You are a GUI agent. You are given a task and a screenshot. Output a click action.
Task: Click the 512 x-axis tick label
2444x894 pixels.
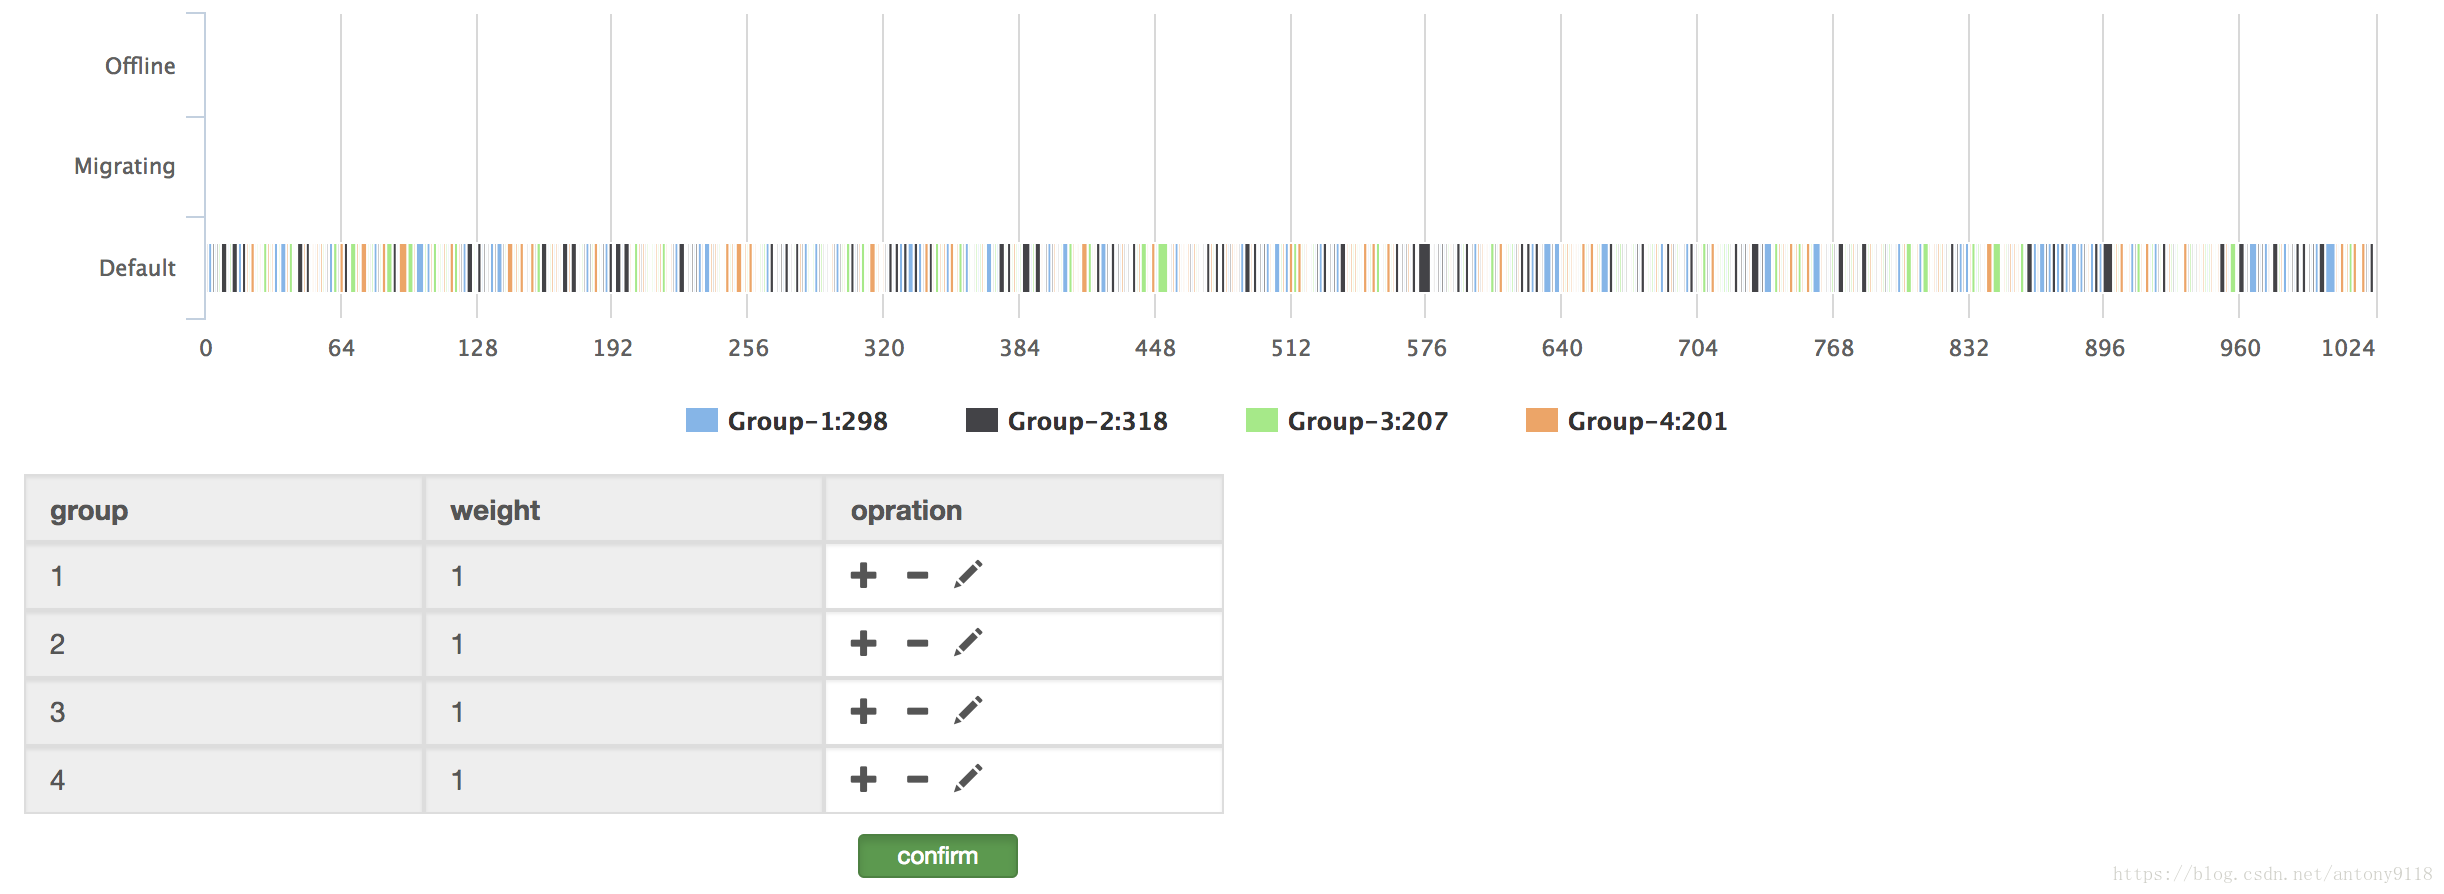coord(1290,348)
